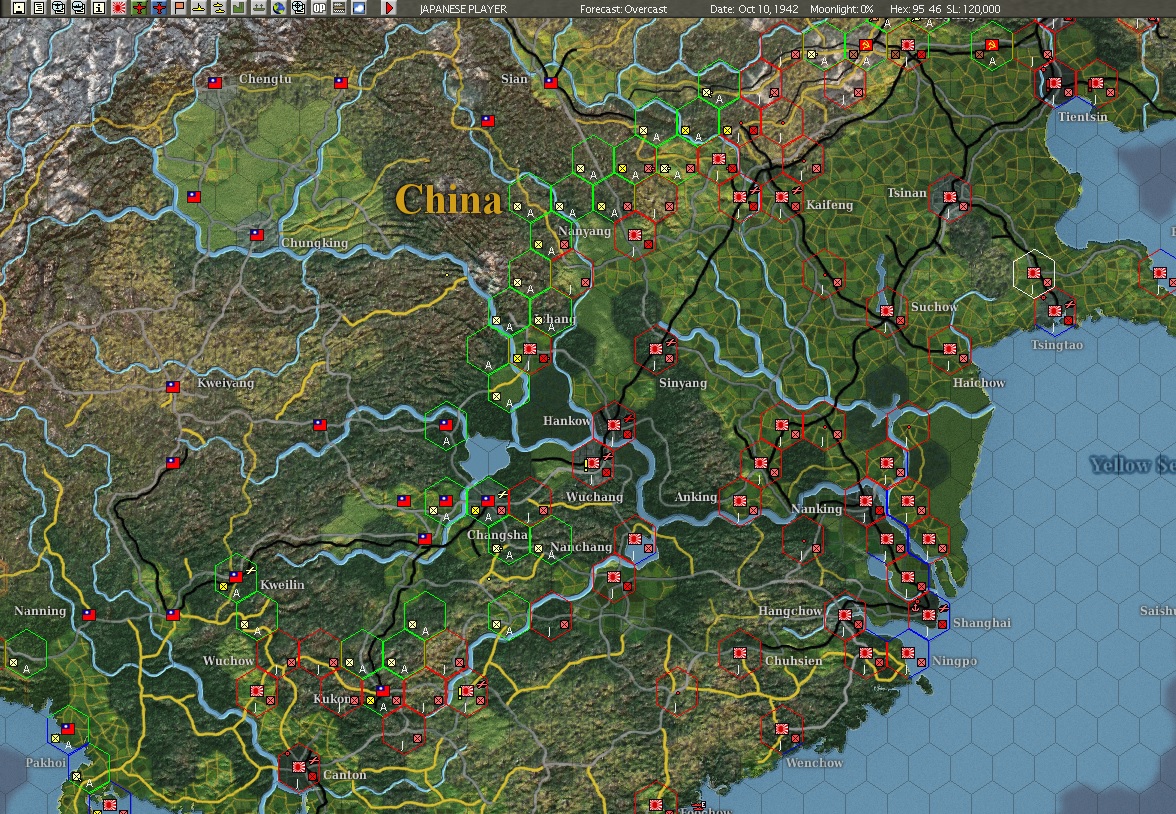Select the Chinese flag unit at Kukong
This screenshot has height=814, width=1176.
382,690
